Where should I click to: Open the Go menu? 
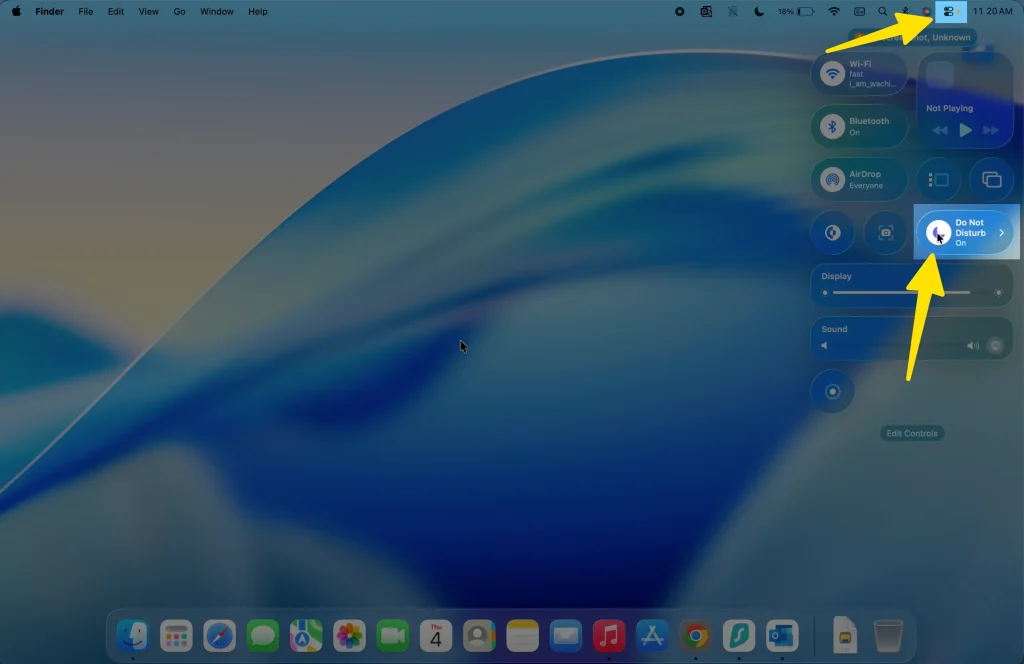click(x=179, y=11)
